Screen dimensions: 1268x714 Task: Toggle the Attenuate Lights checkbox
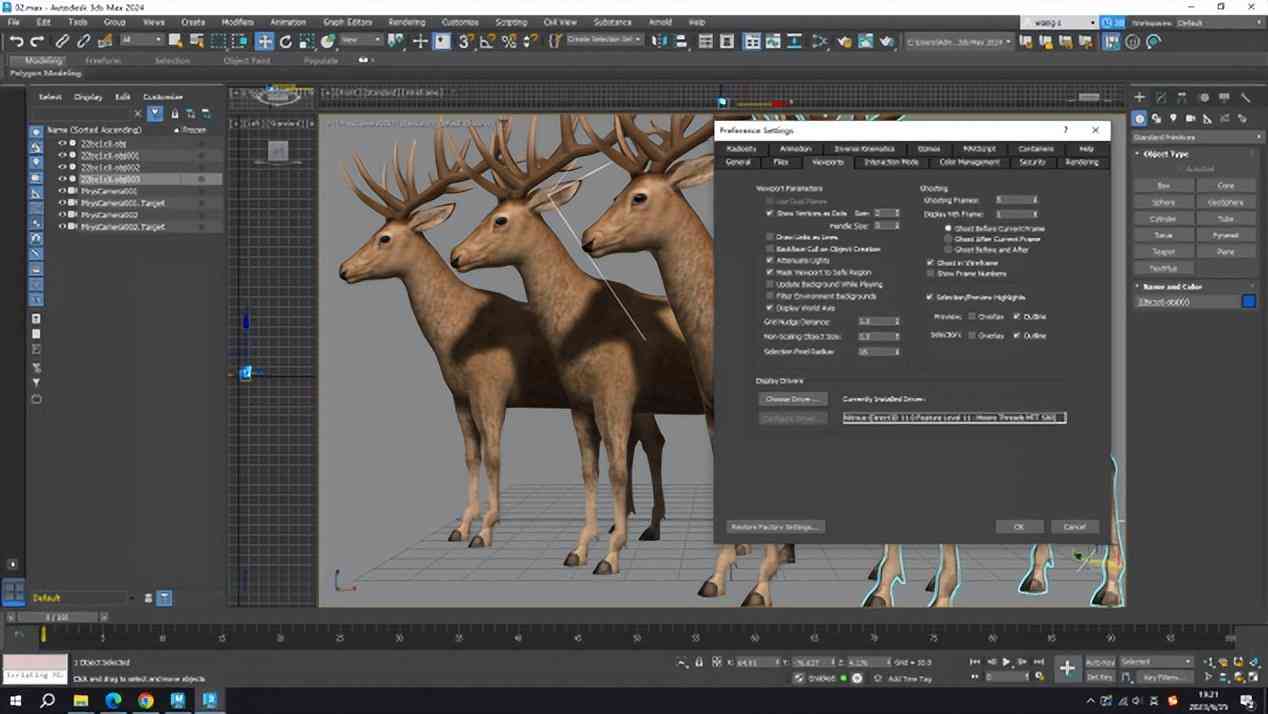point(769,260)
